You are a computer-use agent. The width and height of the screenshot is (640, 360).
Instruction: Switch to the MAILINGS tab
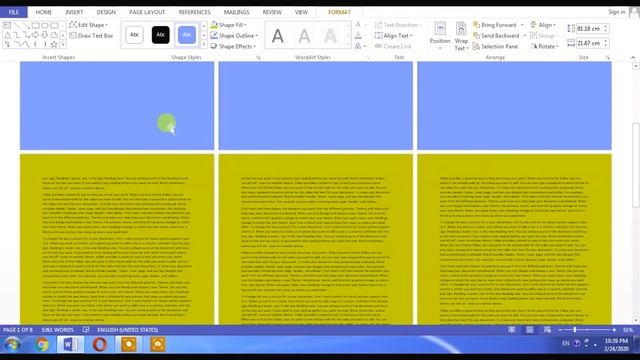pyautogui.click(x=236, y=12)
